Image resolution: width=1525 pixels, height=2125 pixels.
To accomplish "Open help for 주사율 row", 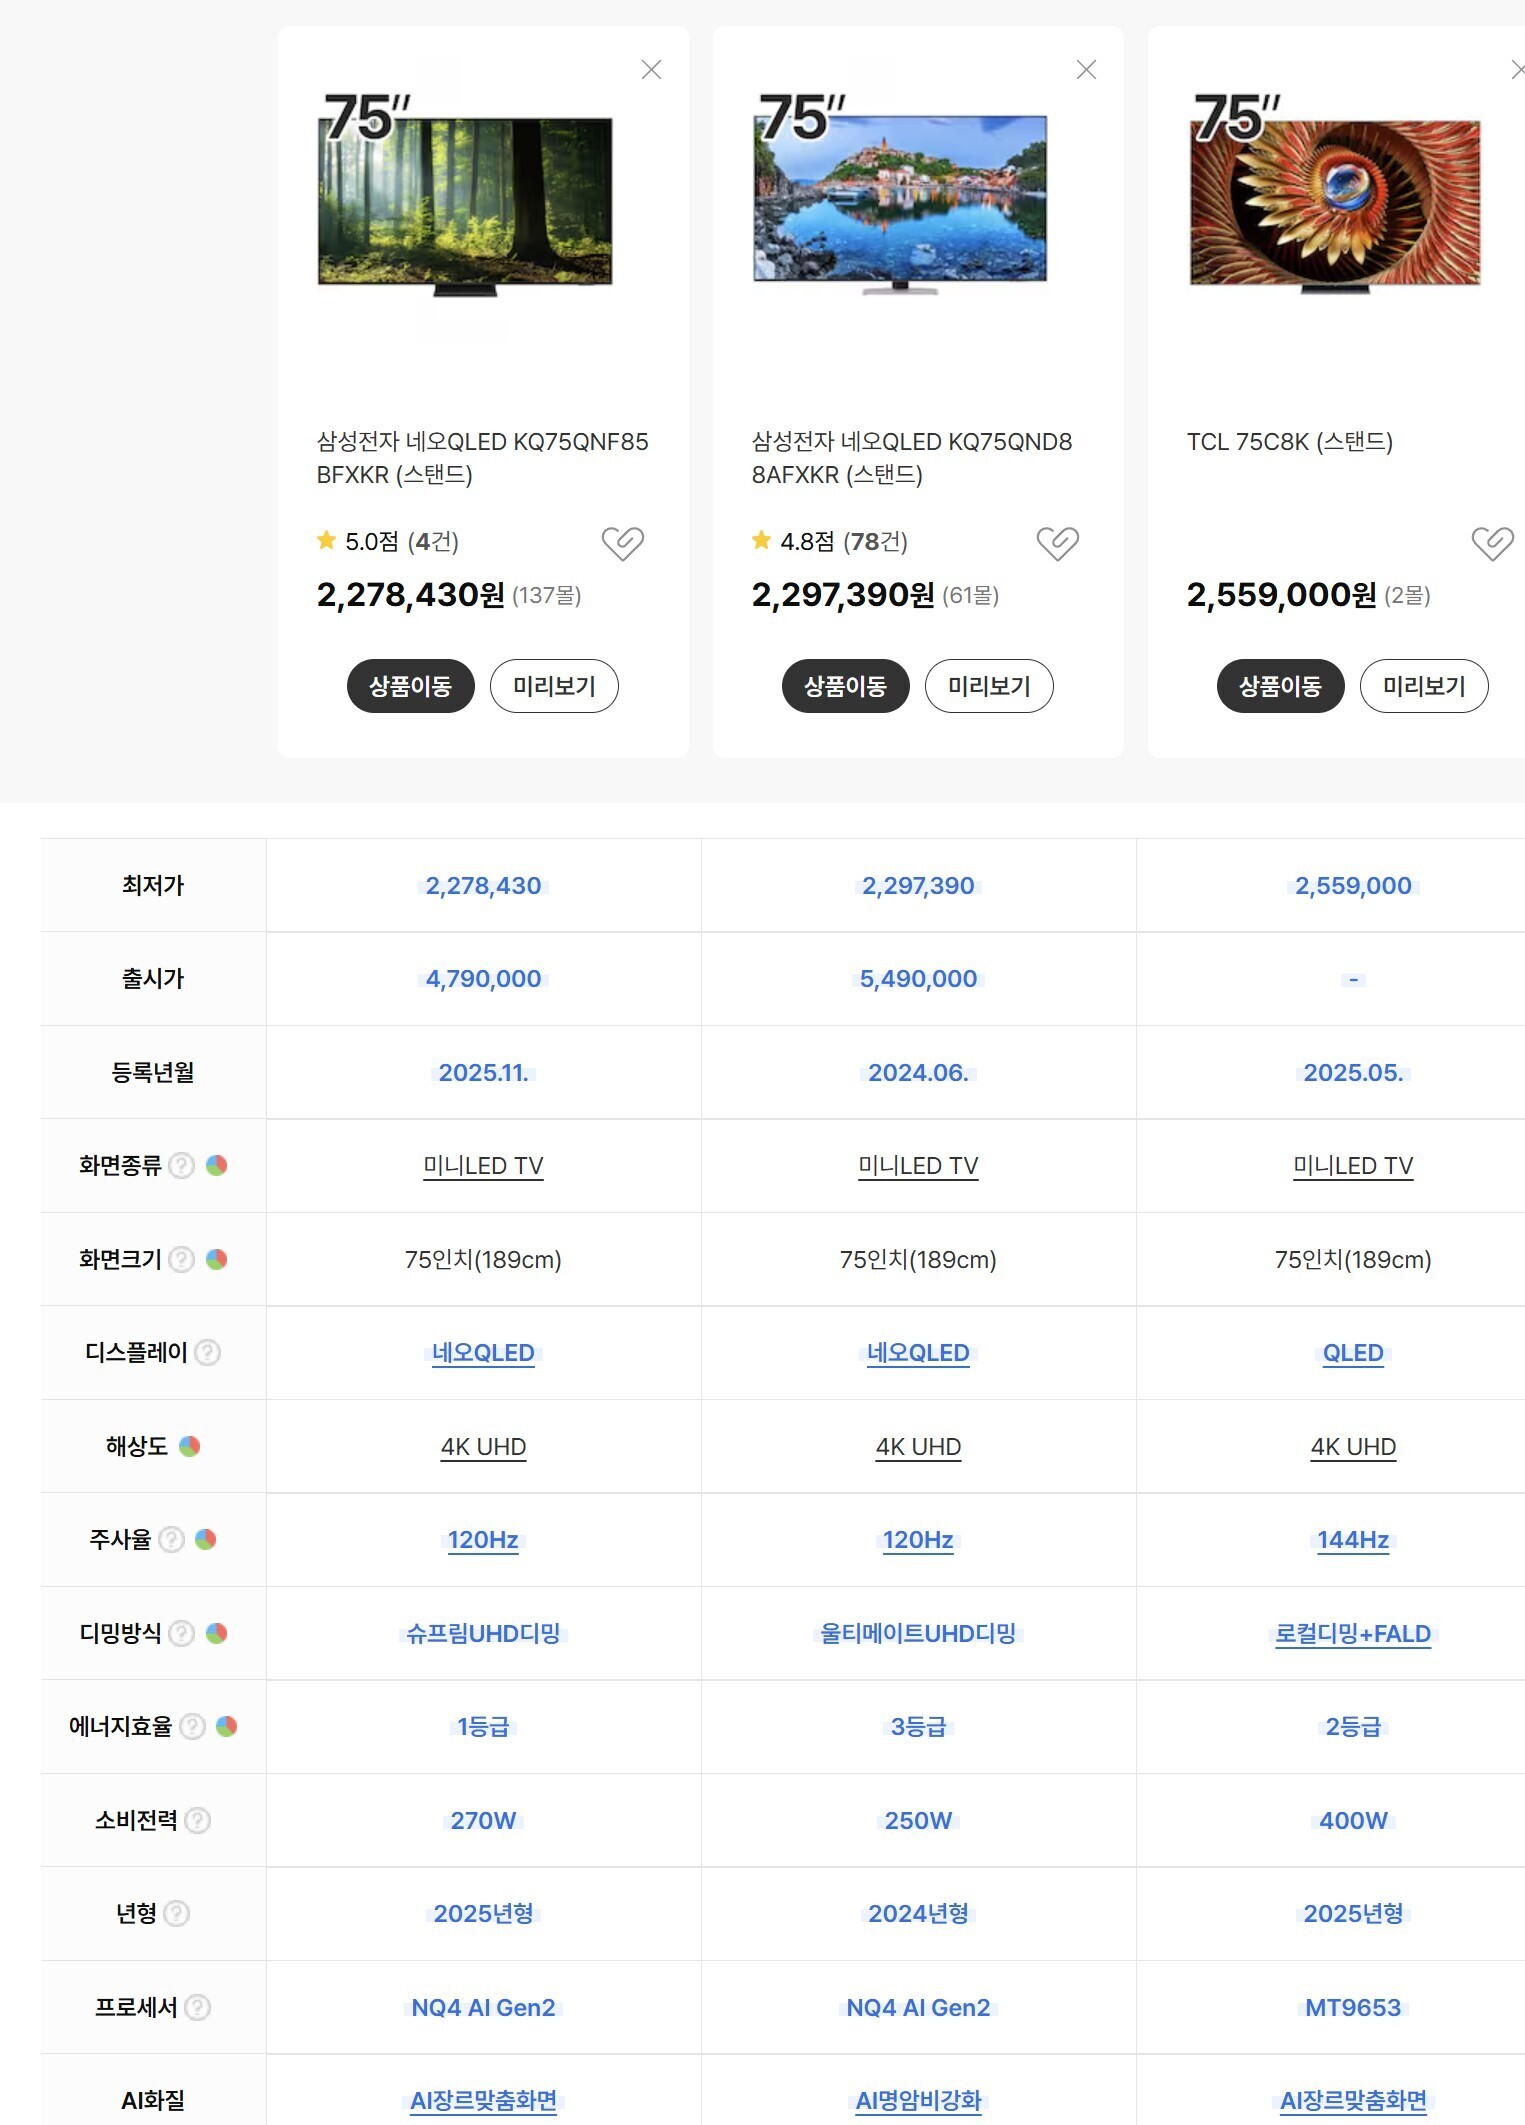I will point(172,1540).
